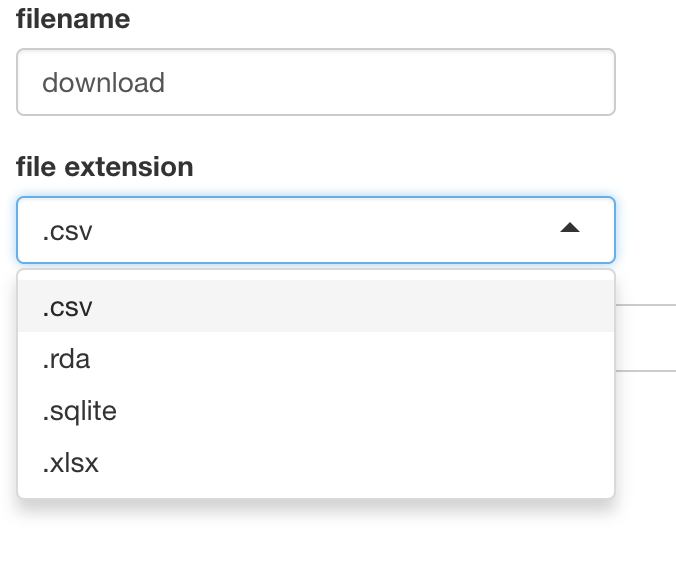Close the extension list via the triangle icon
This screenshot has width=676, height=574.
[570, 228]
